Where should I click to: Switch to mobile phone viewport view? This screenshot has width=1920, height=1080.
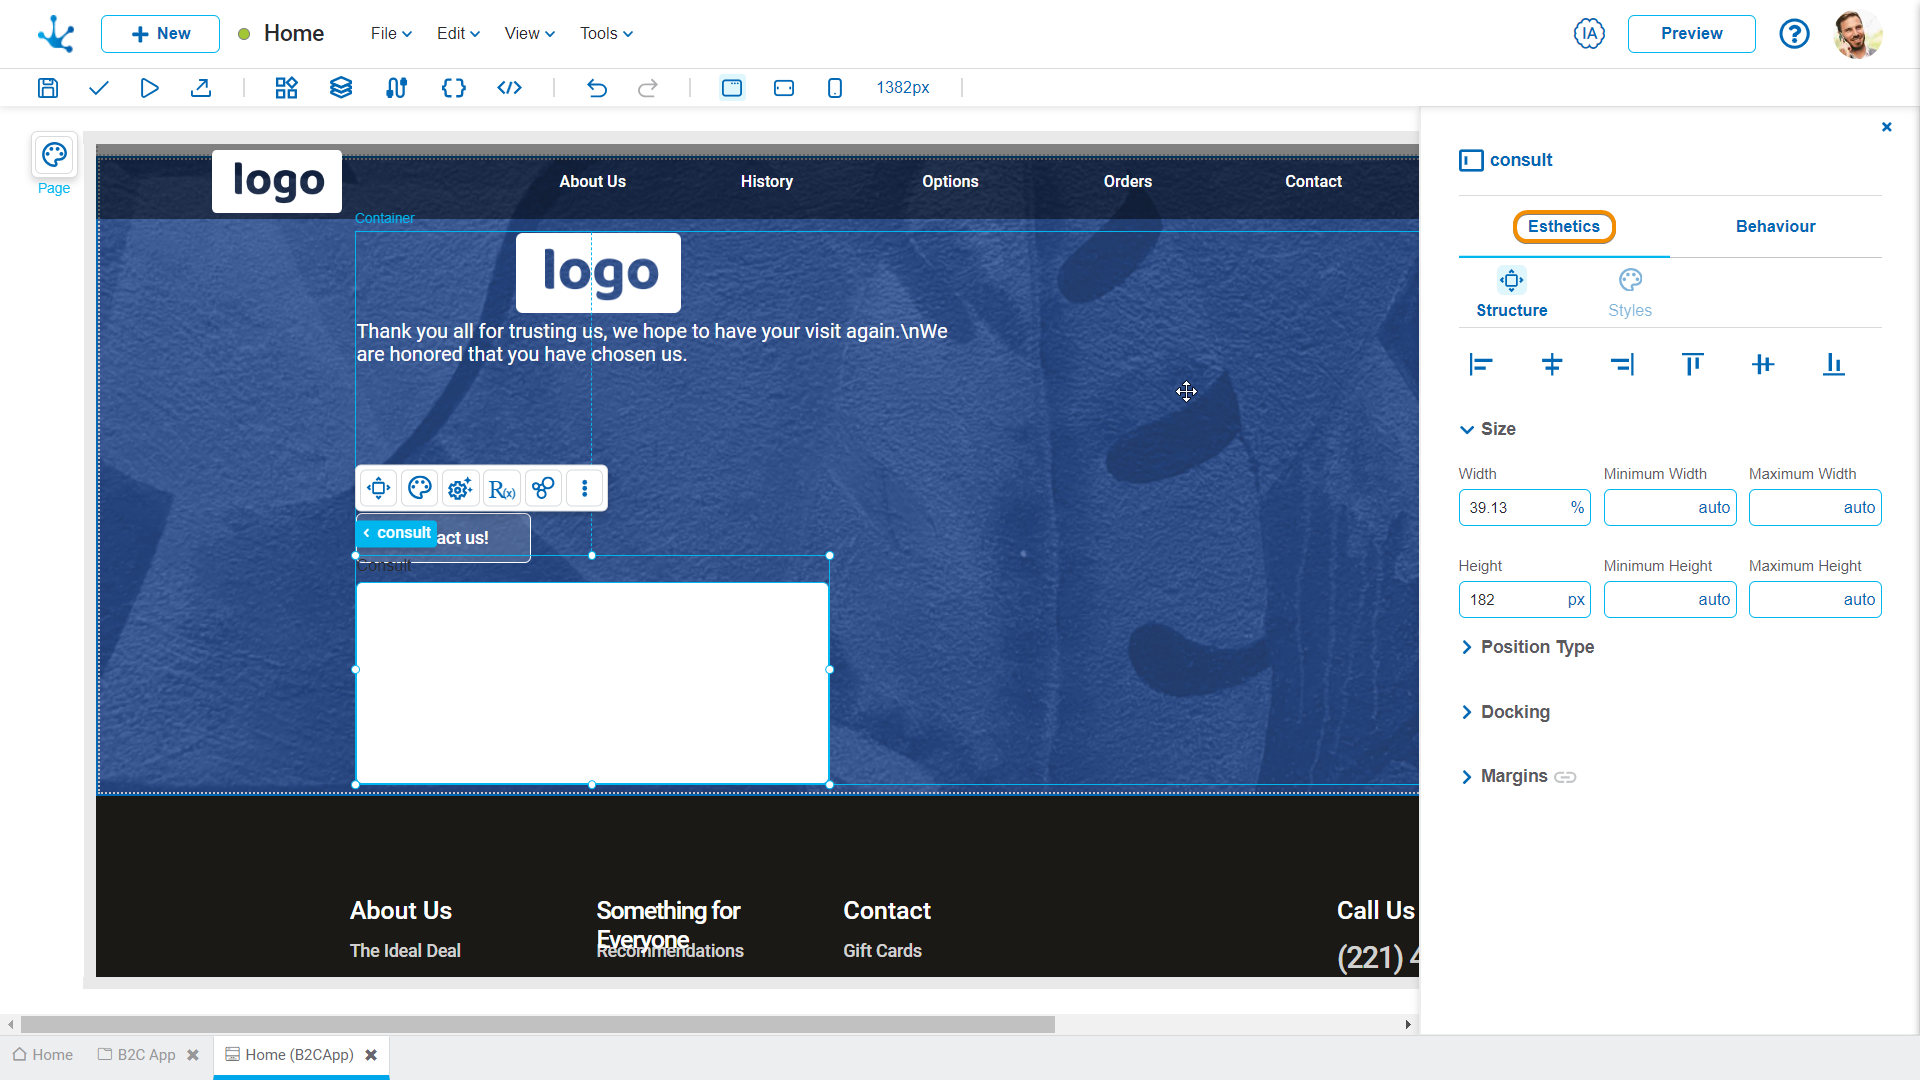click(x=835, y=88)
